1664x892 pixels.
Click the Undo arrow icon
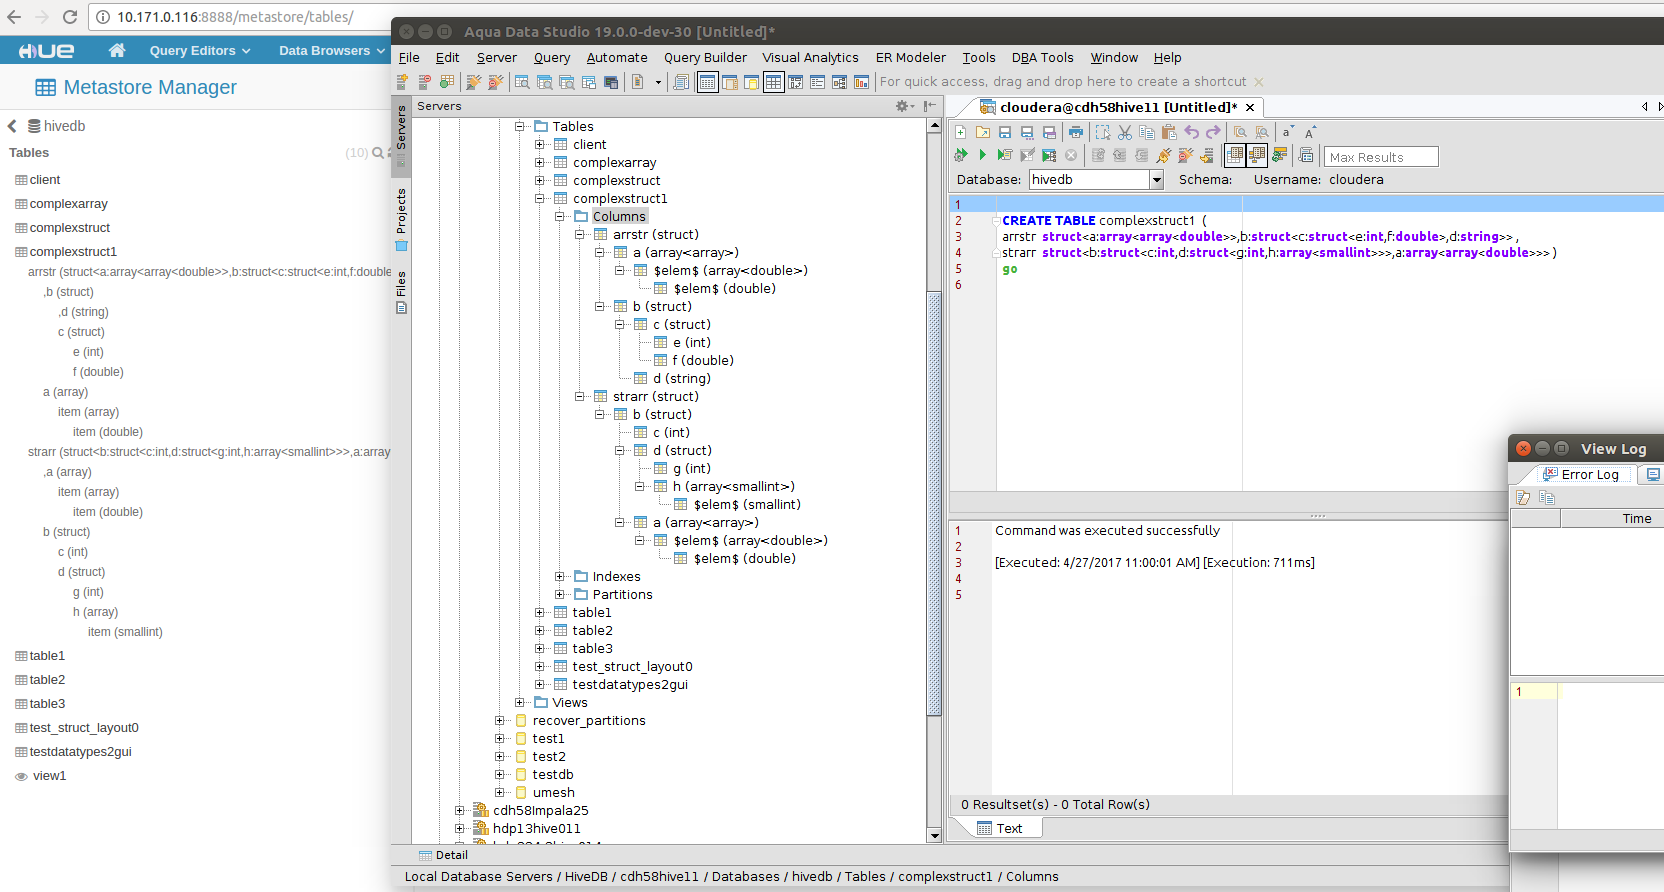1191,132
